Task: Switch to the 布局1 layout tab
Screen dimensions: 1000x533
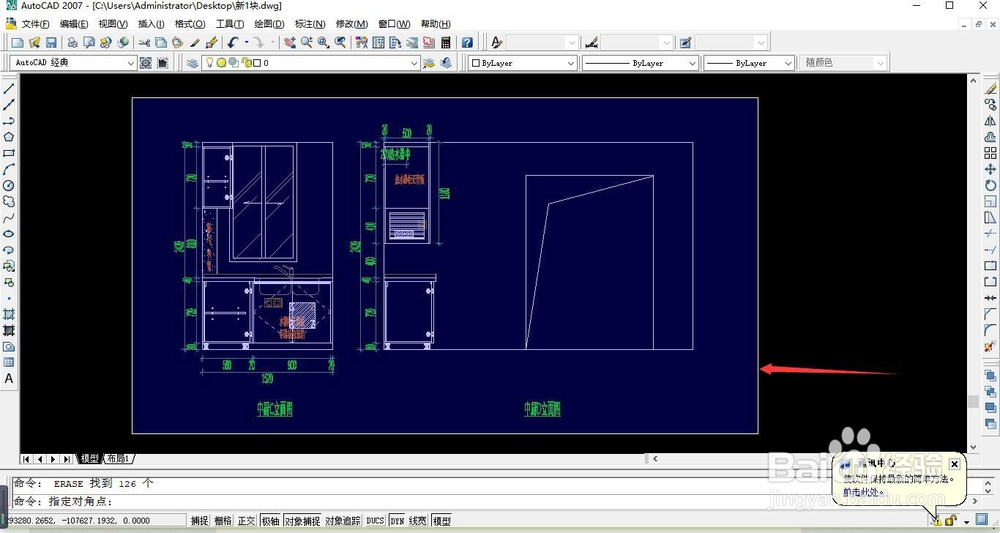Action: (x=119, y=458)
